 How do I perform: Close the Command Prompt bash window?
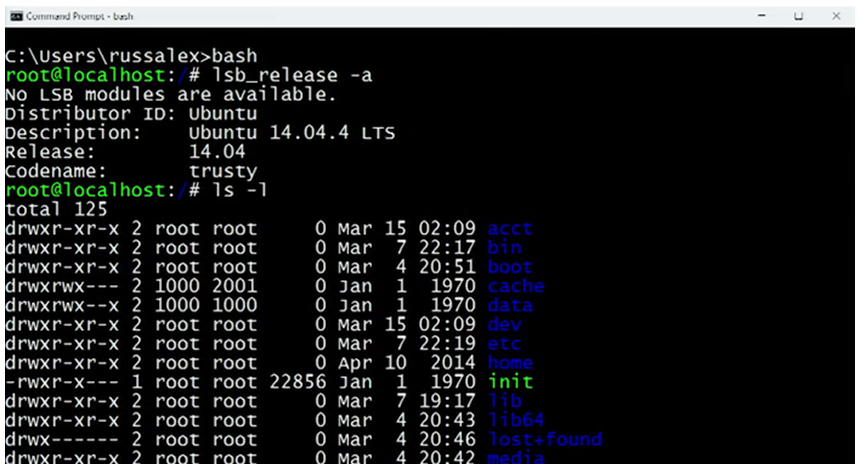(835, 17)
